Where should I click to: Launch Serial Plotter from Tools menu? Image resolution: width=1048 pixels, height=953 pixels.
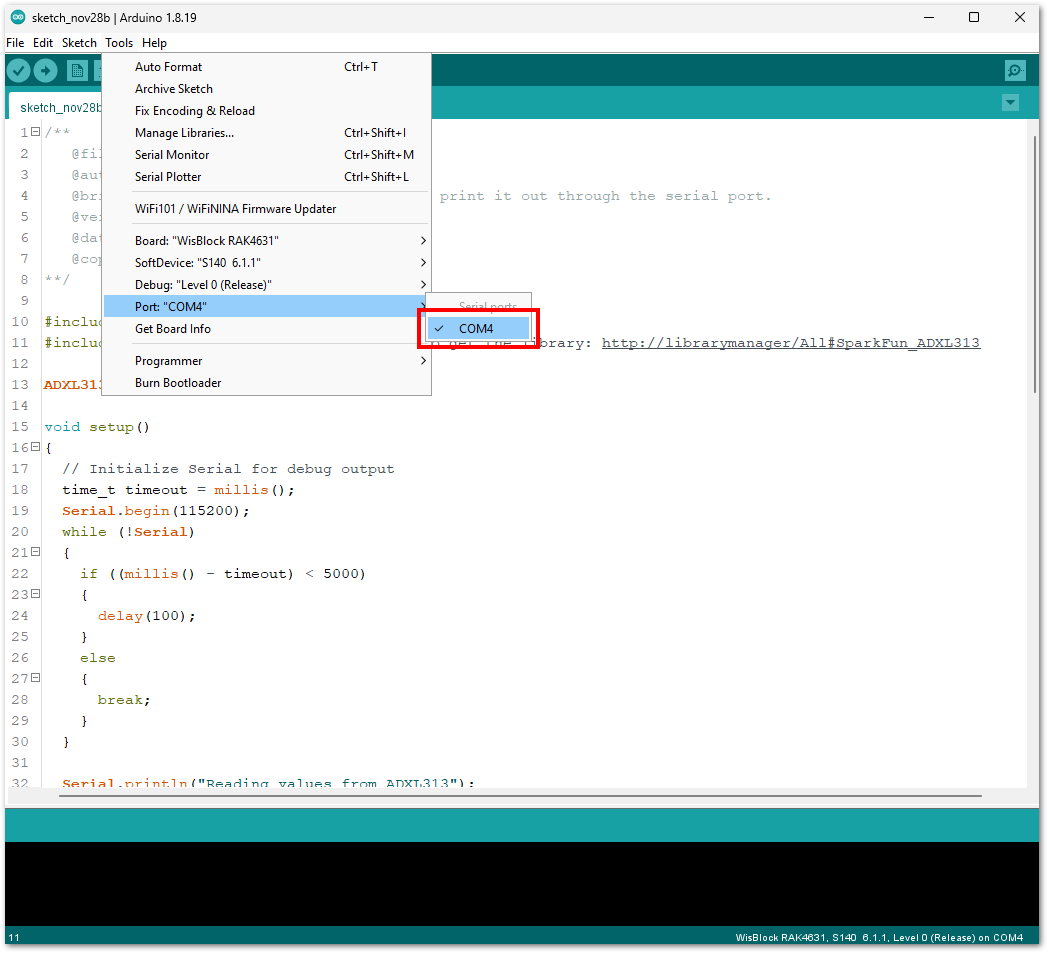coord(266,177)
